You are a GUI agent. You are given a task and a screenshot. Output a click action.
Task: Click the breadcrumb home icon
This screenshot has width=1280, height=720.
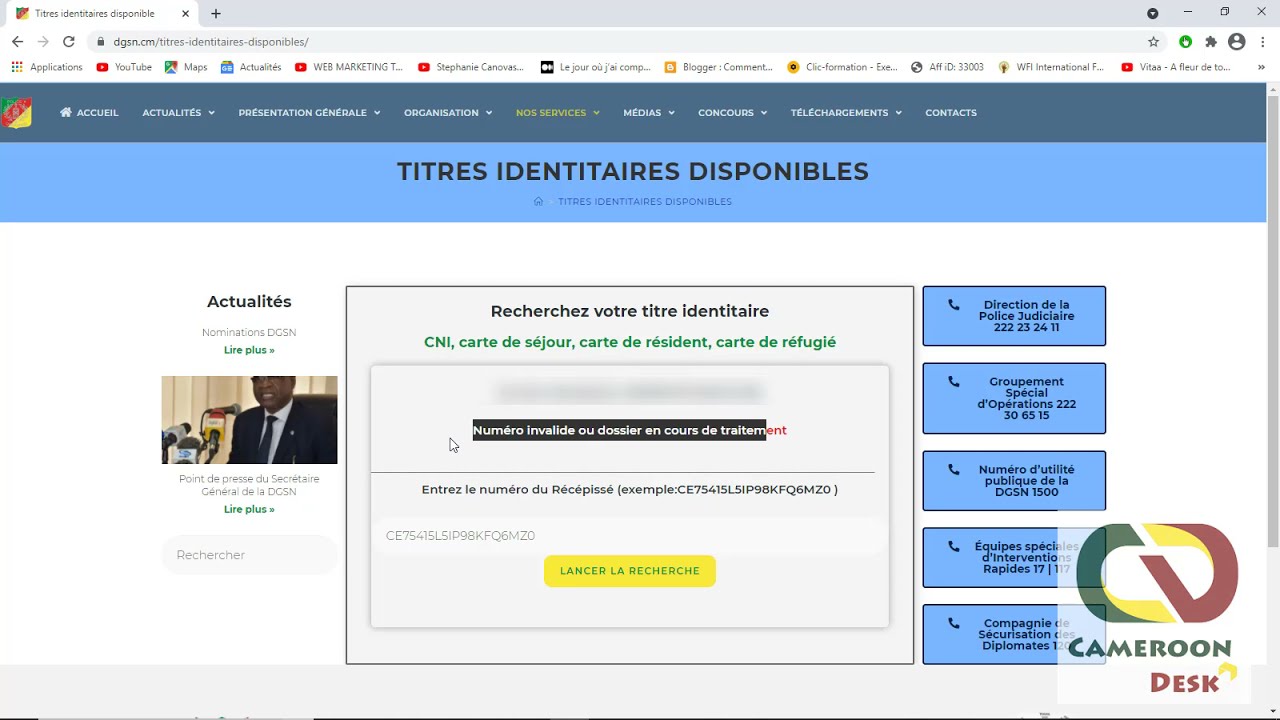pos(538,202)
